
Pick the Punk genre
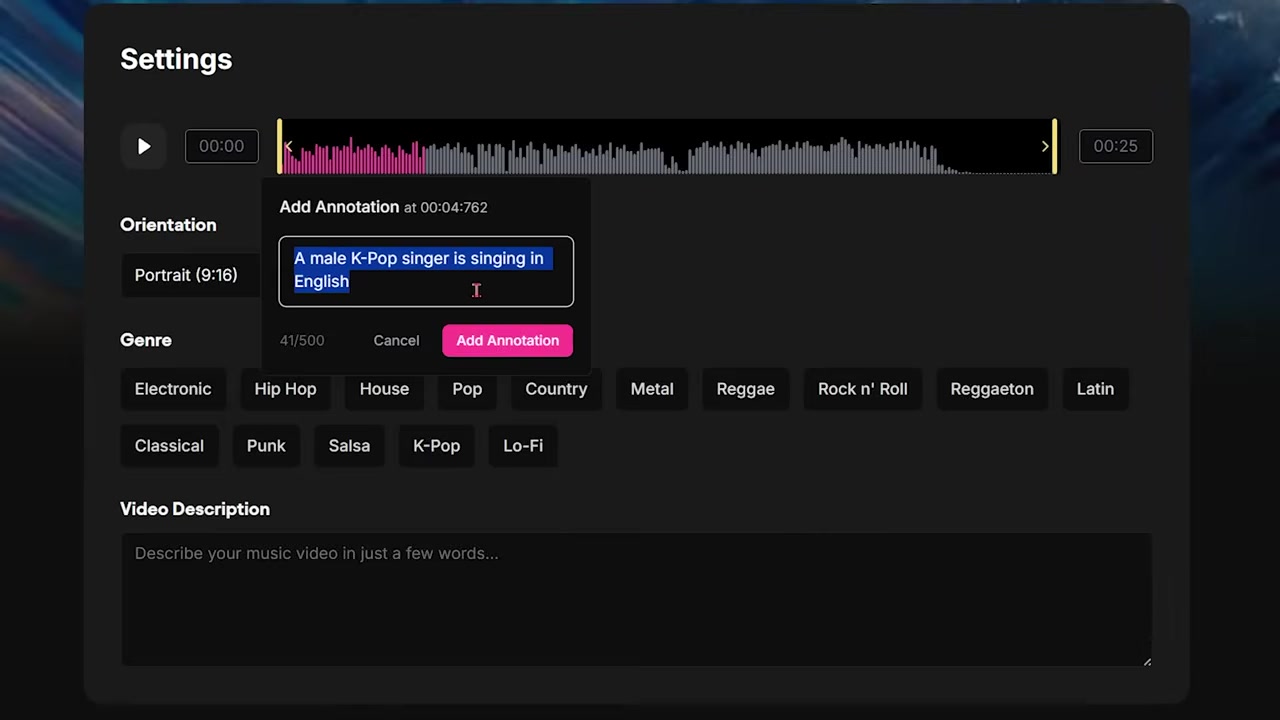[x=266, y=446]
